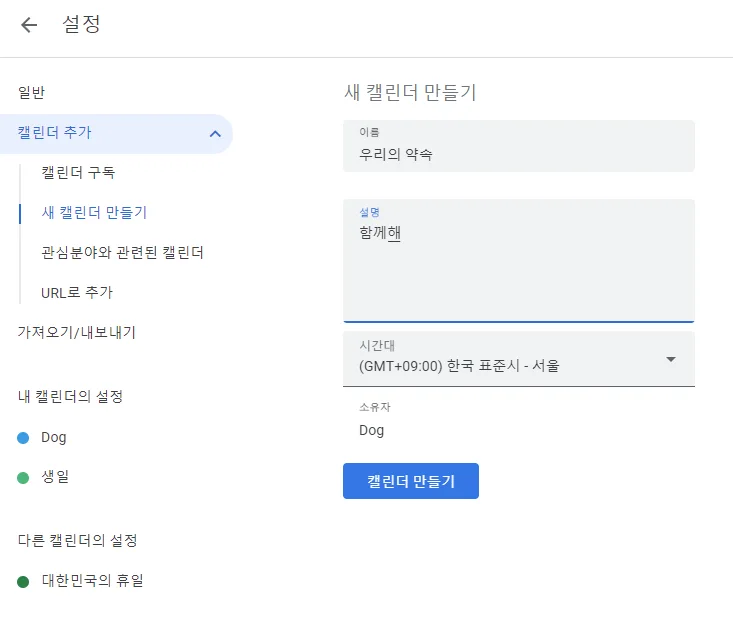Click the 소유자 label
This screenshot has width=733, height=623.
tap(374, 407)
